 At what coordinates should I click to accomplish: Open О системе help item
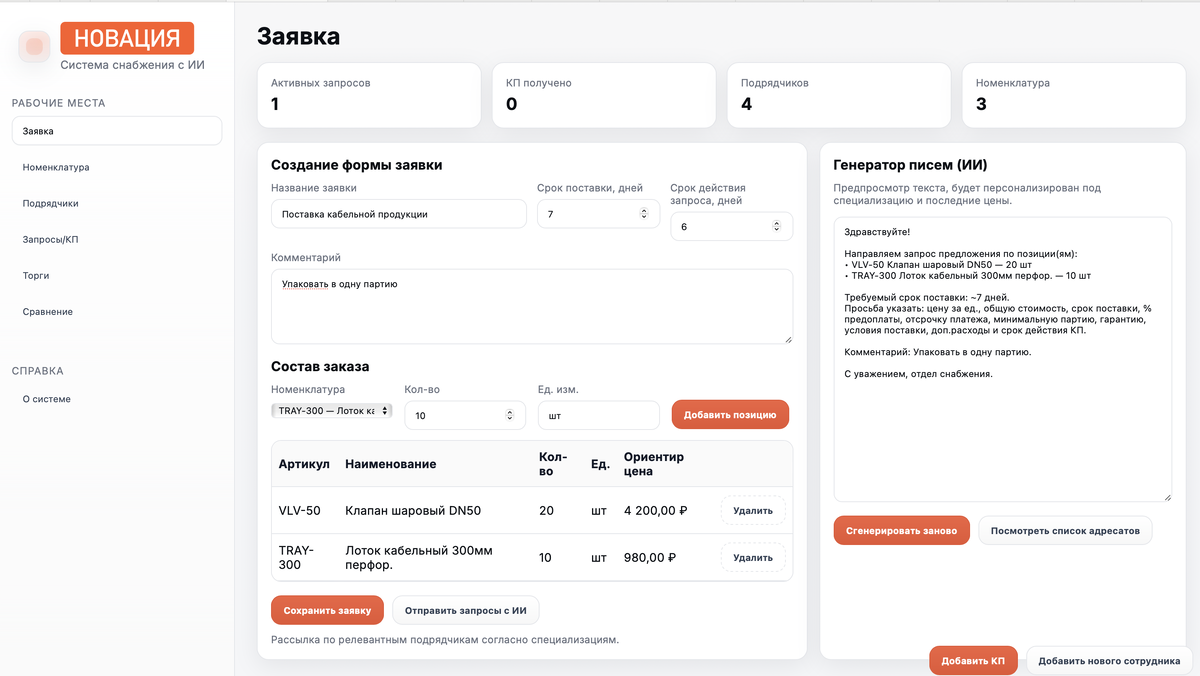tap(117, 399)
